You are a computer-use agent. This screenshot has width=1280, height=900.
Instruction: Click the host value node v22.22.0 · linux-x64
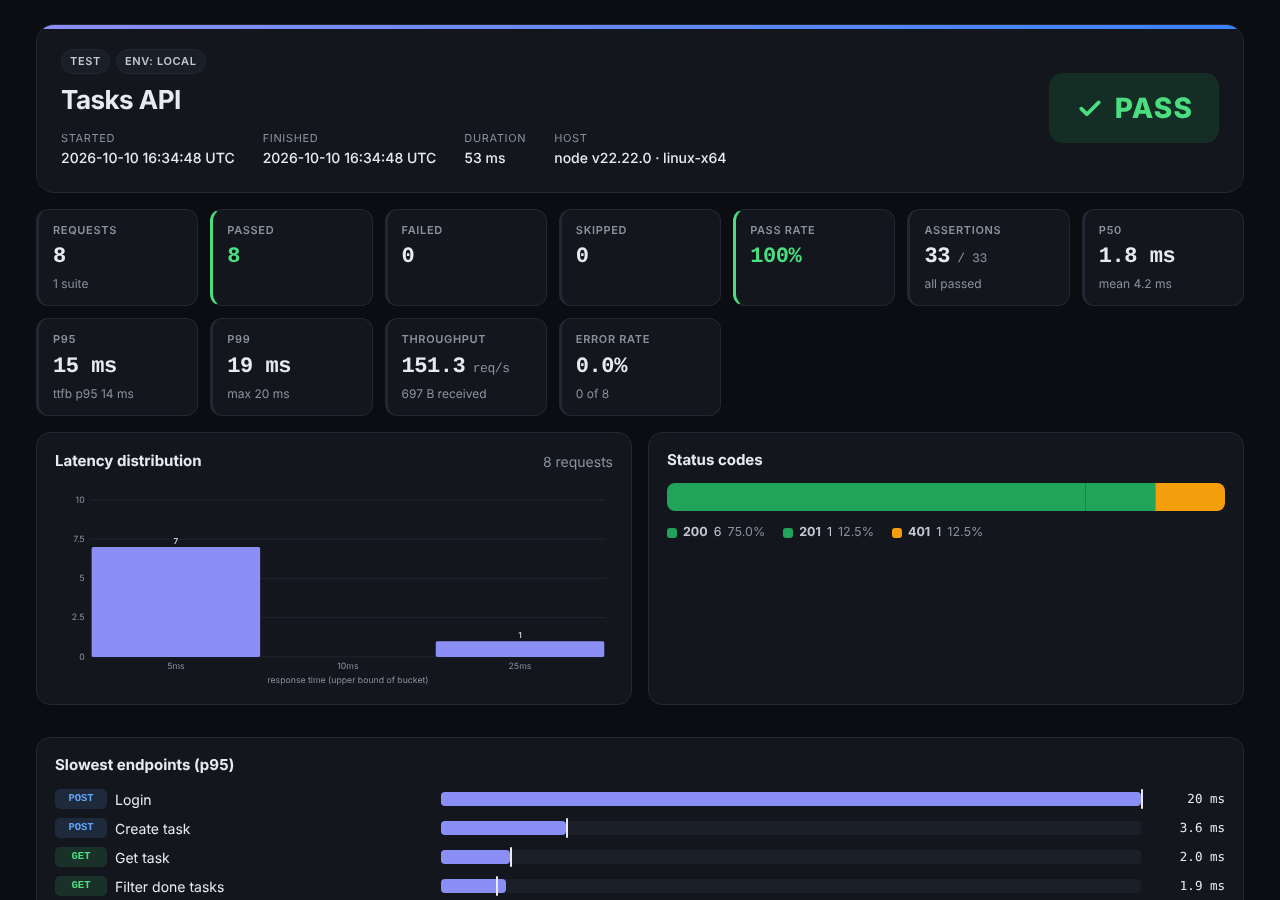(640, 158)
